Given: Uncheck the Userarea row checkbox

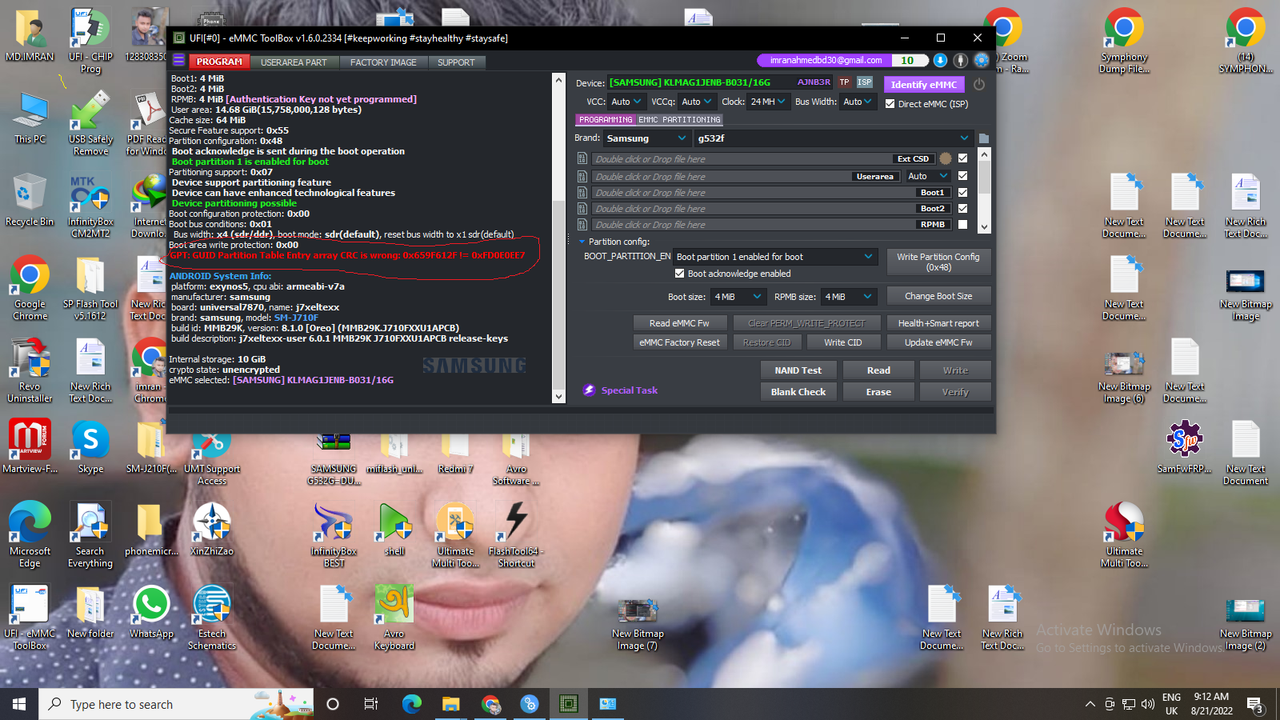Looking at the screenshot, I should click(x=963, y=176).
